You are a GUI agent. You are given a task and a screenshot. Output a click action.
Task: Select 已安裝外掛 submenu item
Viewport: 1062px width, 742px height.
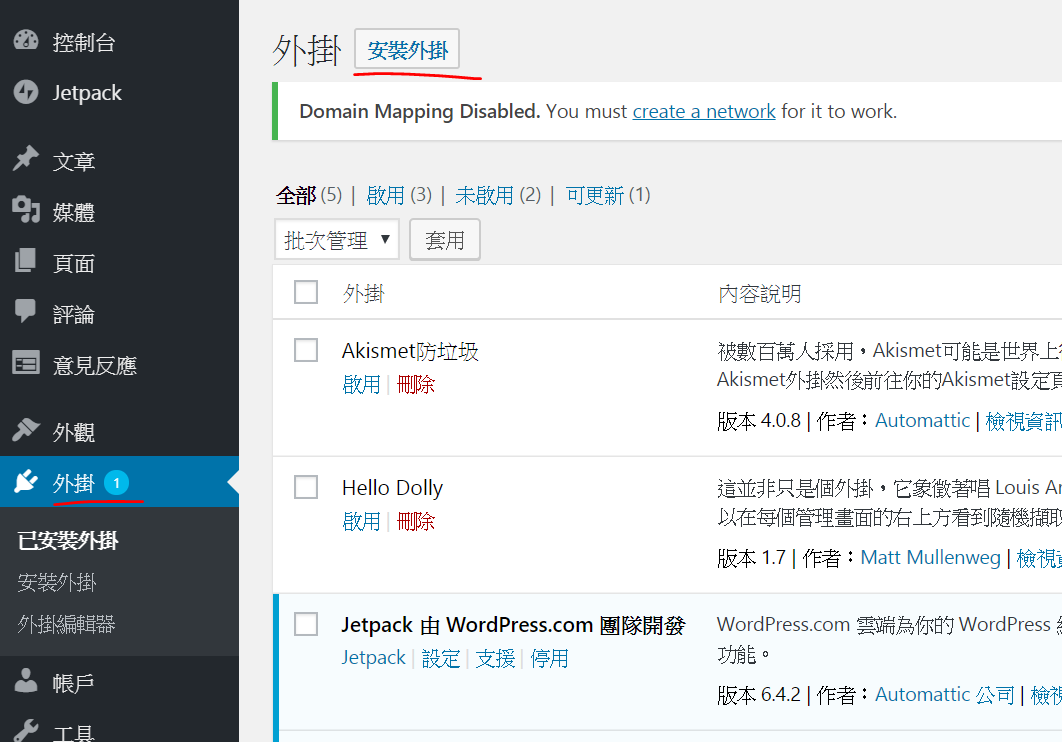(x=68, y=540)
